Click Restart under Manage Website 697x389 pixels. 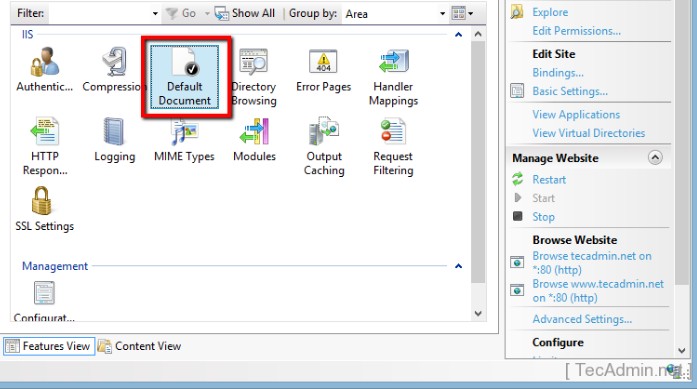[549, 180]
